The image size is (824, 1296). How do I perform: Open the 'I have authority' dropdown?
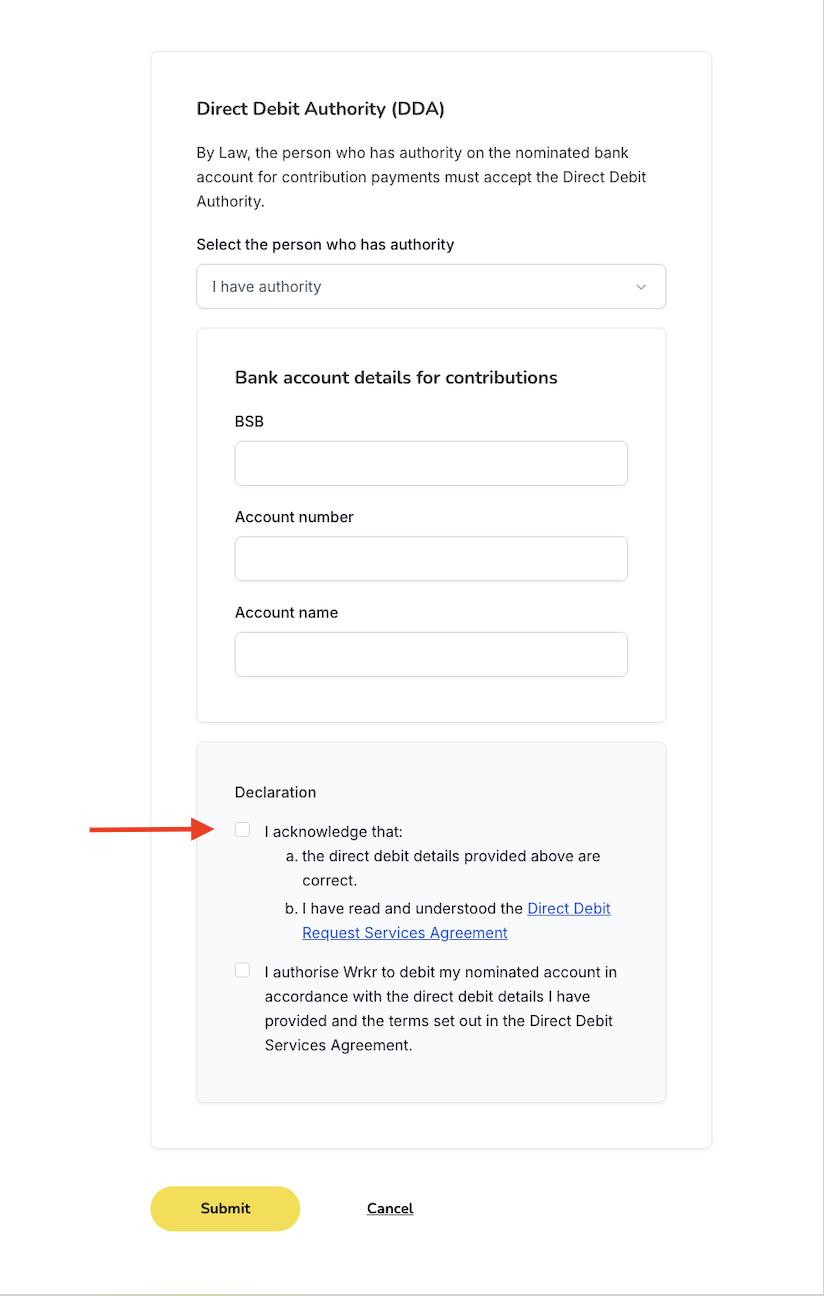coord(431,286)
